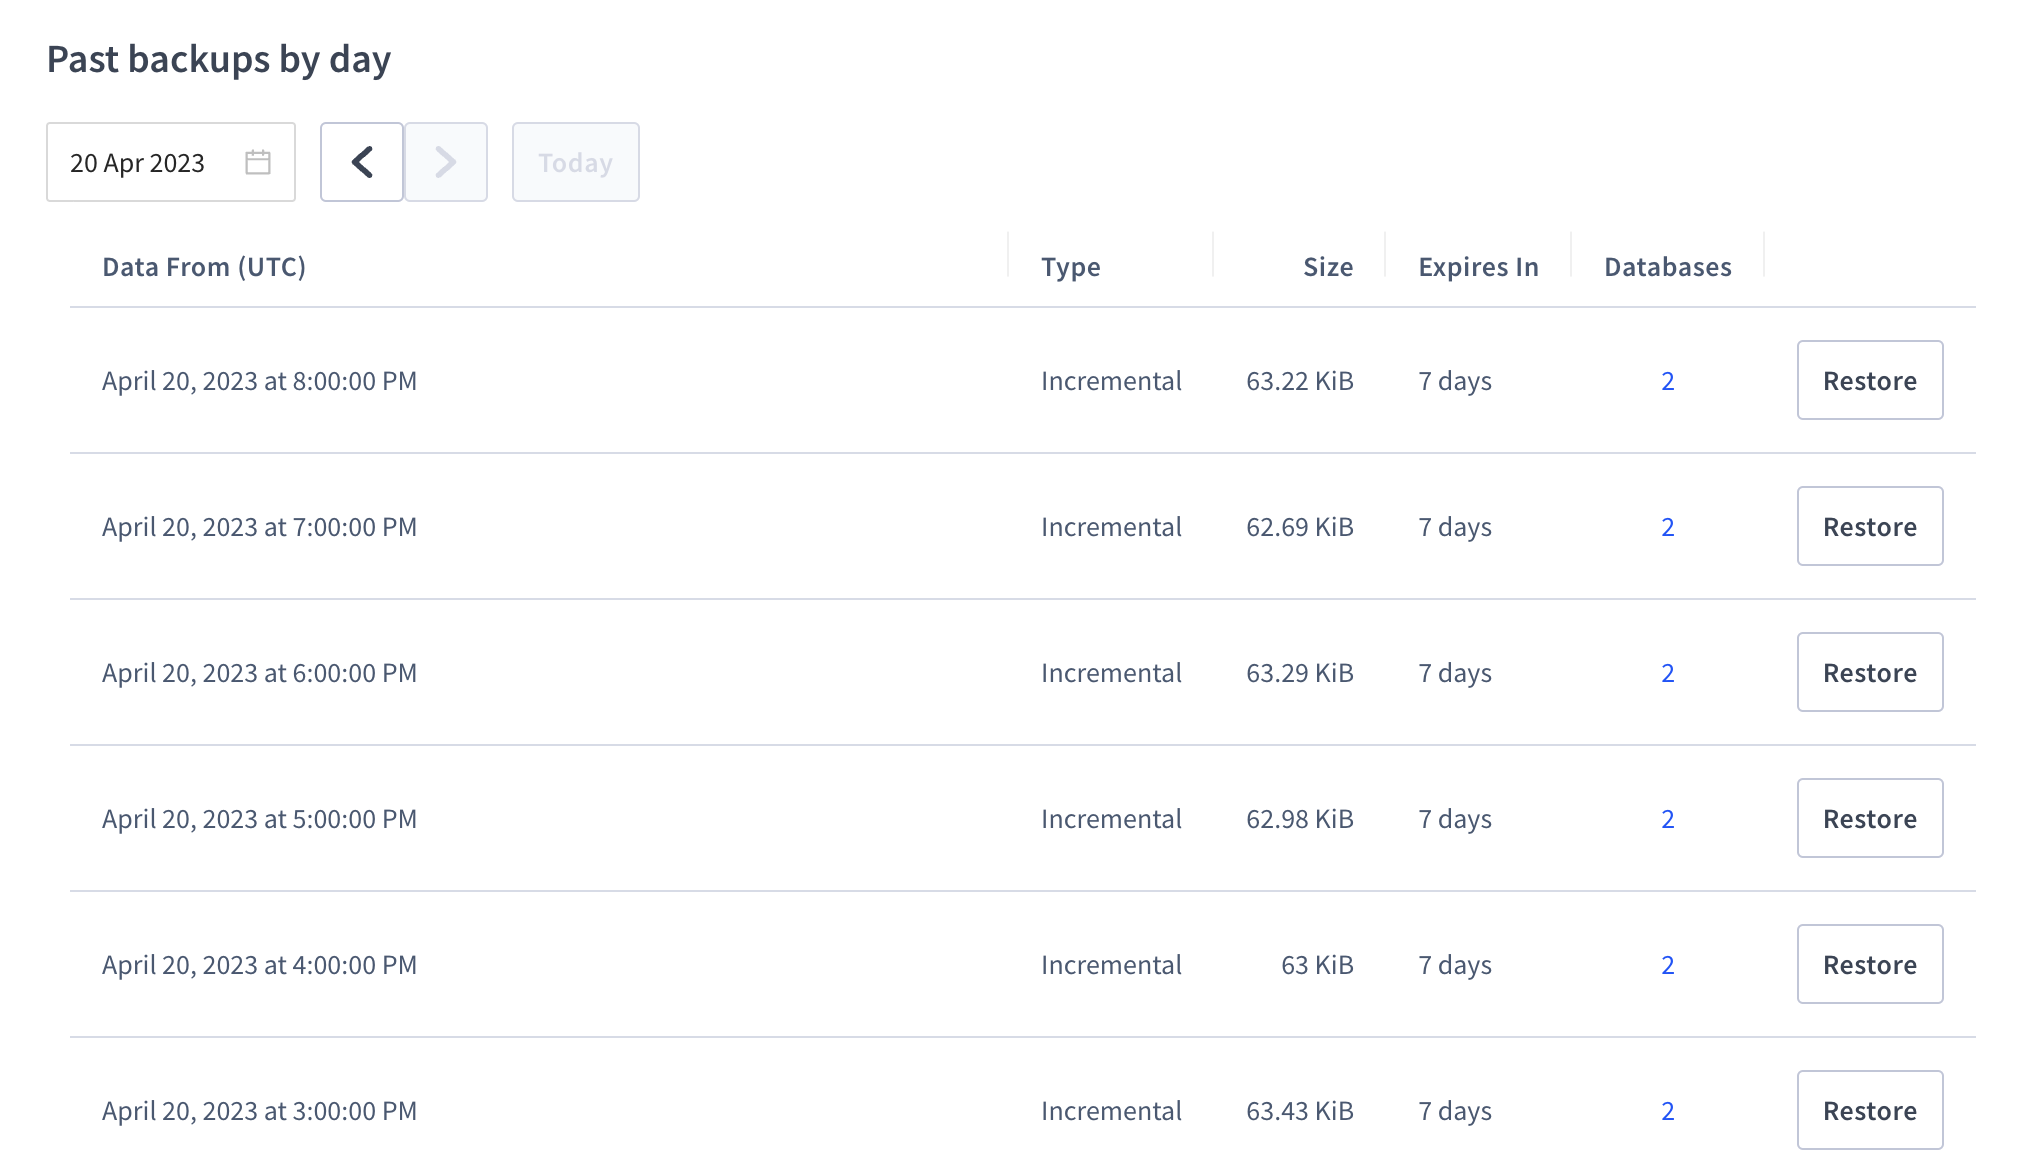The width and height of the screenshot is (2024, 1172).
Task: Restore the 4:00:00 PM backup
Action: (x=1870, y=964)
